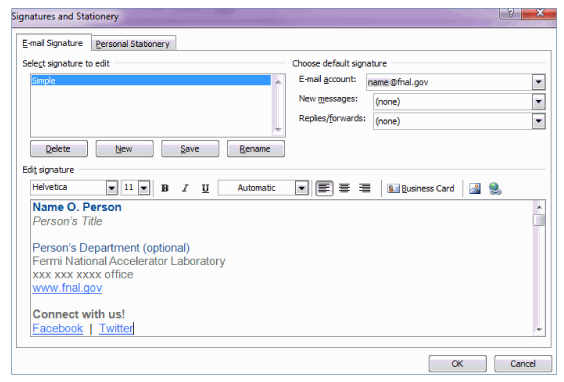Toggle Italic formatting in signature toolbar
The height and width of the screenshot is (382, 564).
tap(185, 188)
